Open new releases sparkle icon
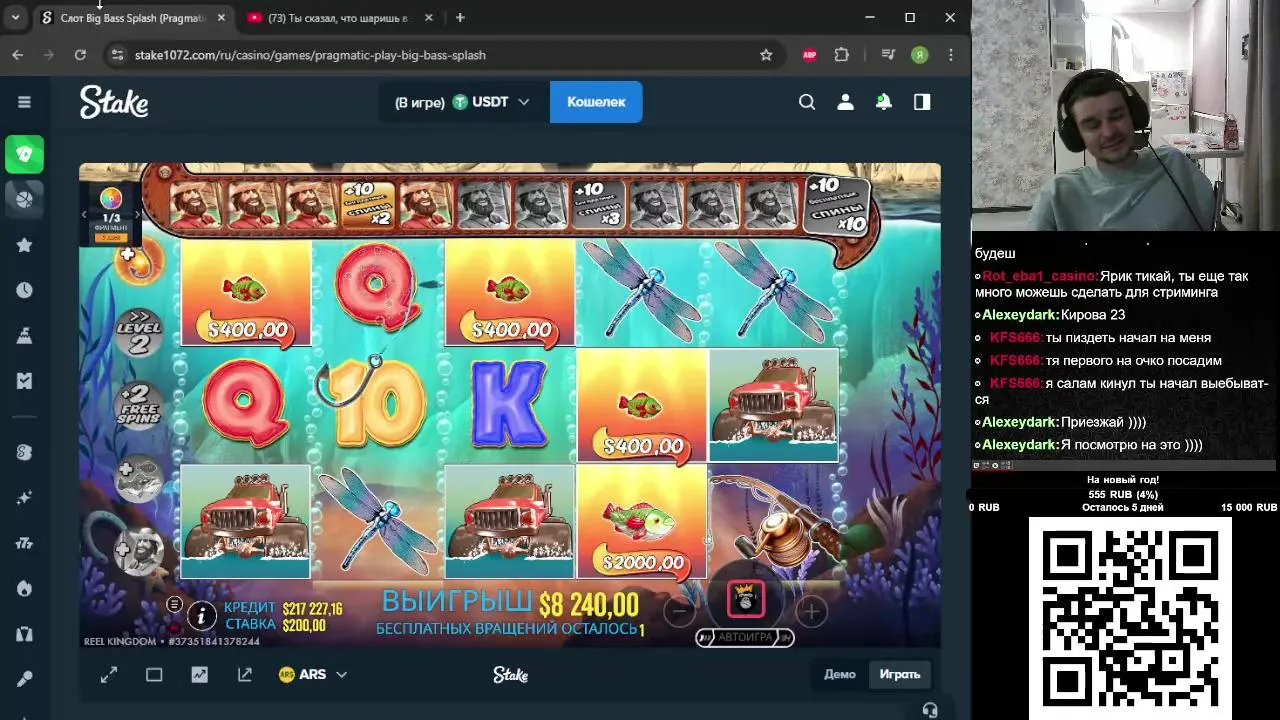Viewport: 1280px width, 720px height. [24, 497]
